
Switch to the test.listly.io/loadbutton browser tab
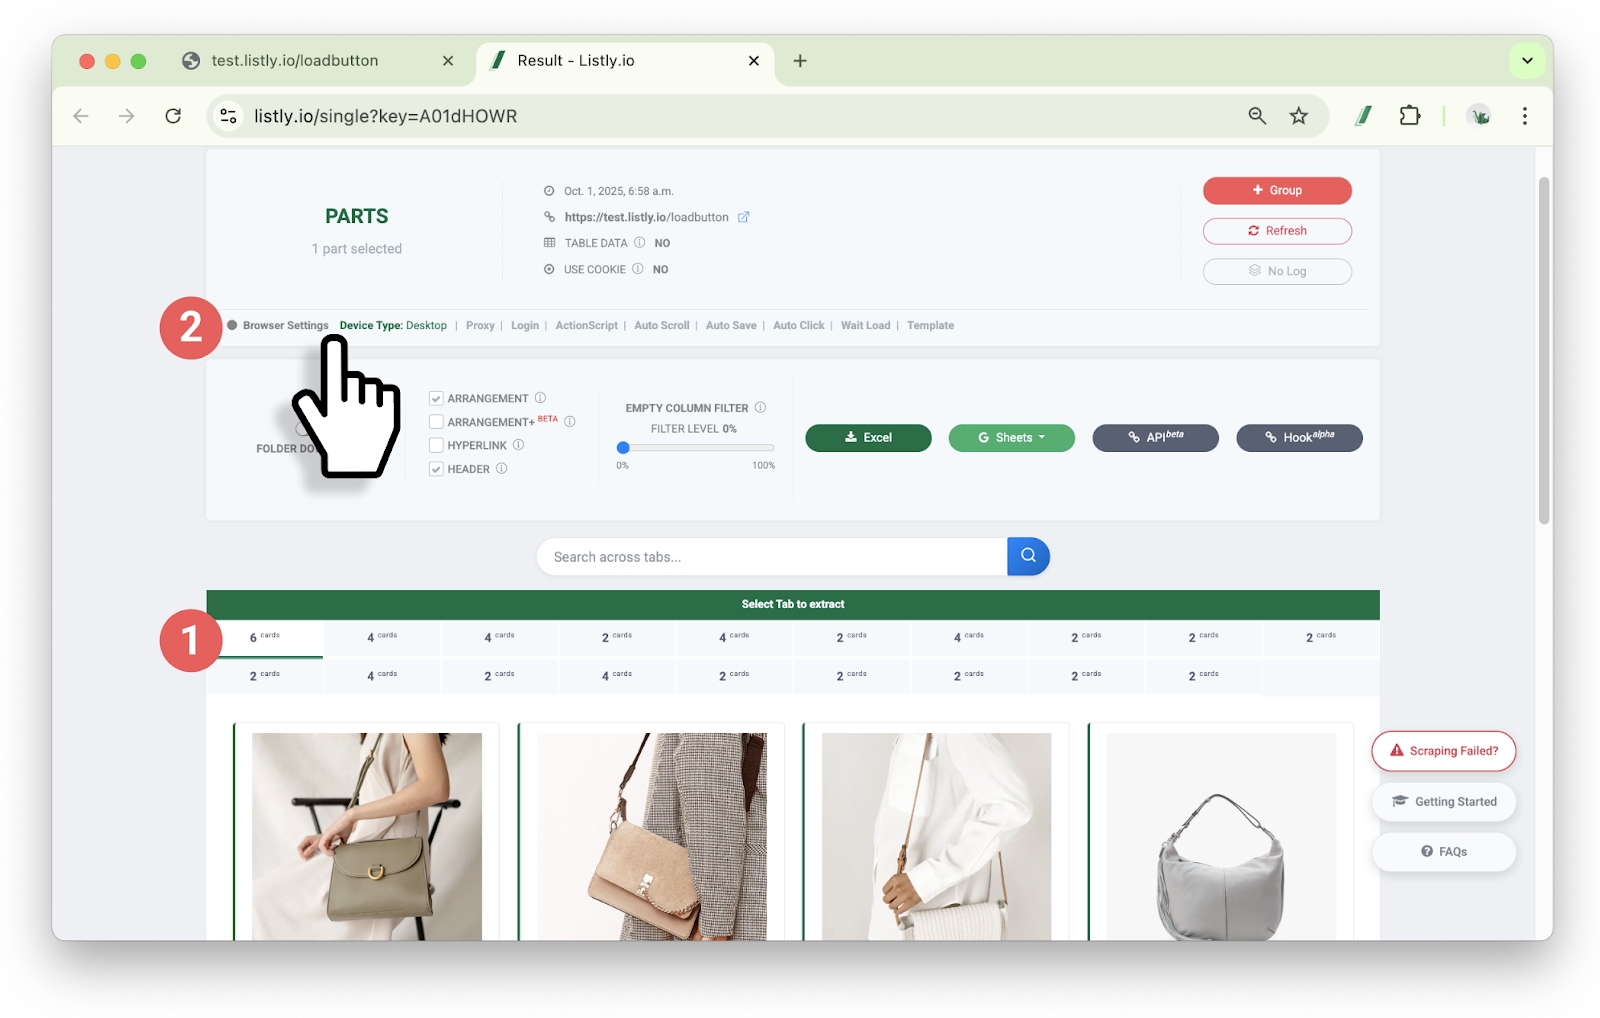[295, 61]
